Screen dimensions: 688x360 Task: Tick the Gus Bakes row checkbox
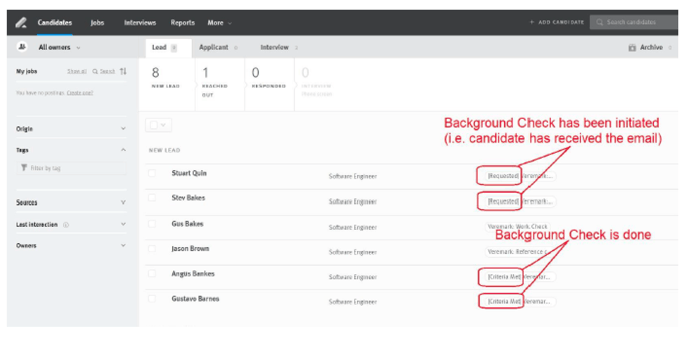coord(152,223)
